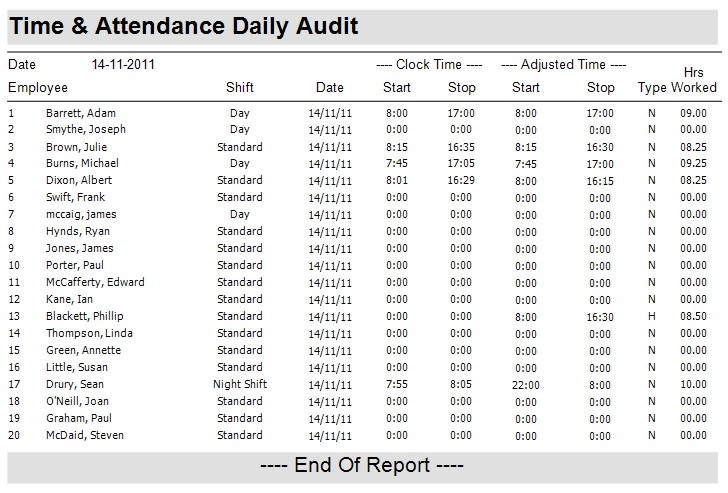Select employee McDaid, Steven

[x=86, y=436]
